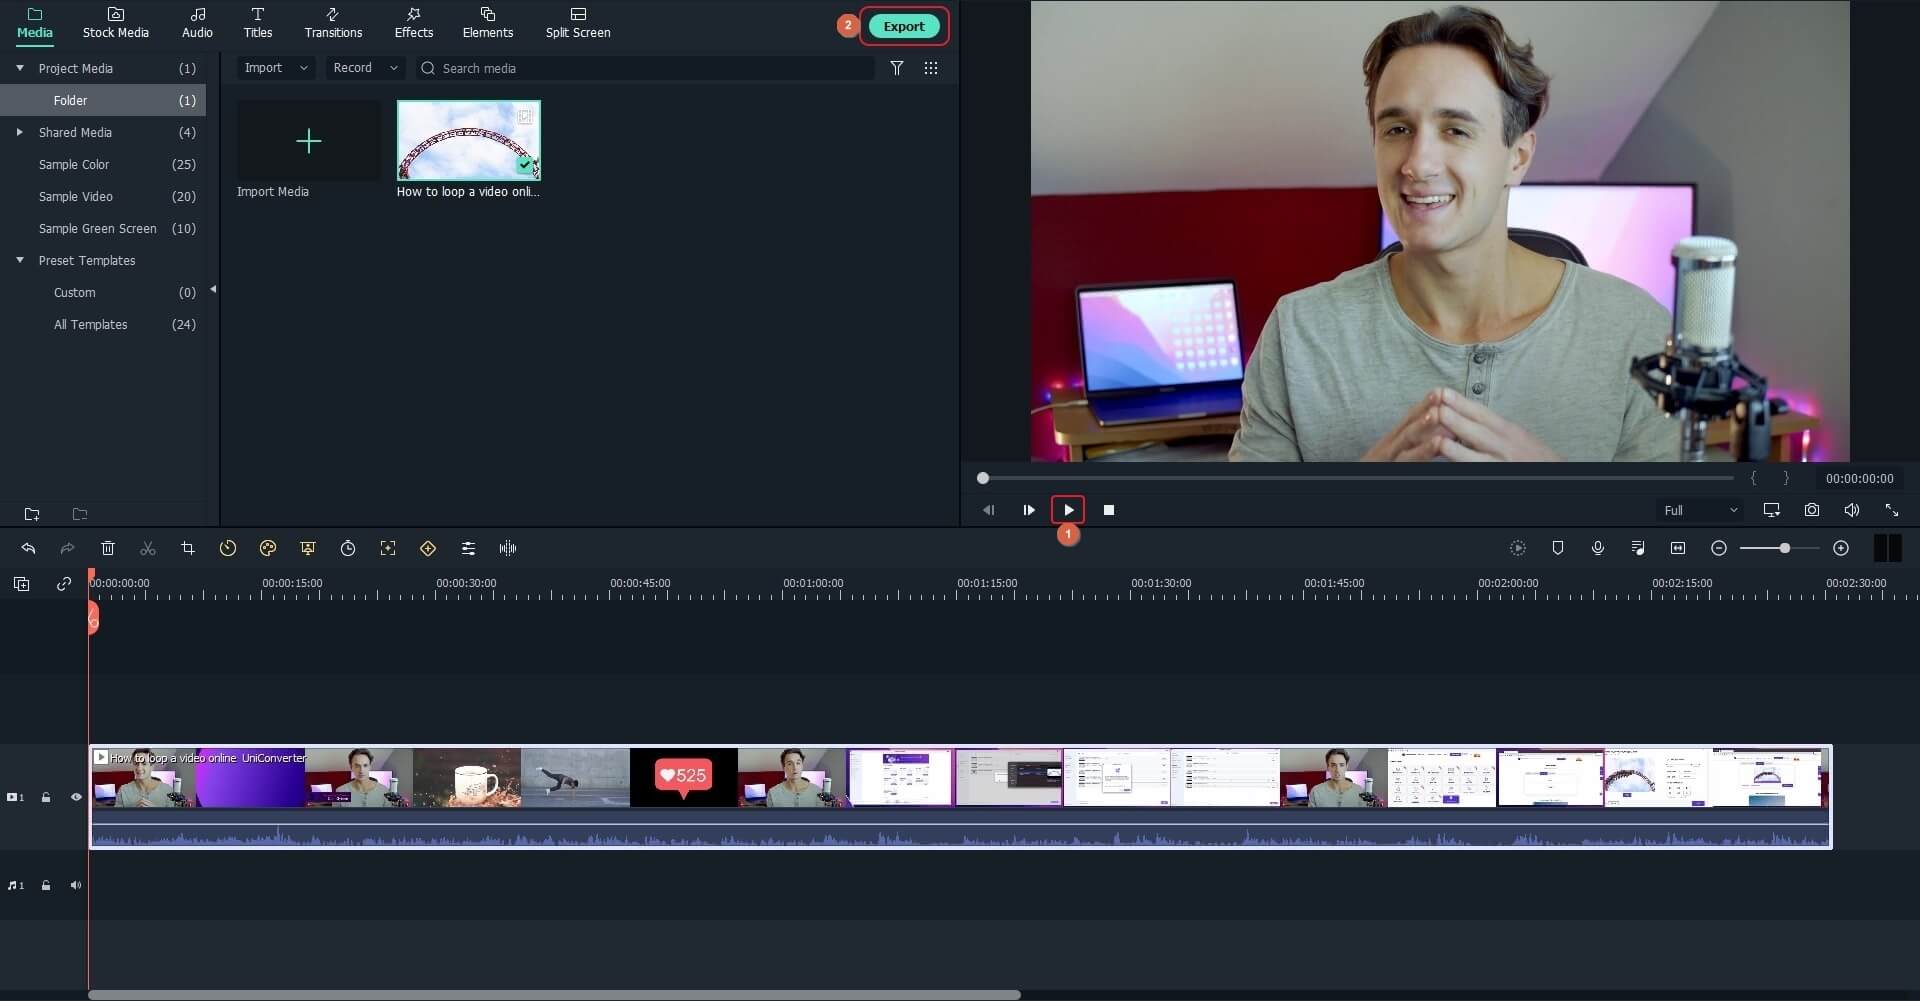Viewport: 1920px width, 1001px height.
Task: Play the preview video
Action: [x=1068, y=510]
